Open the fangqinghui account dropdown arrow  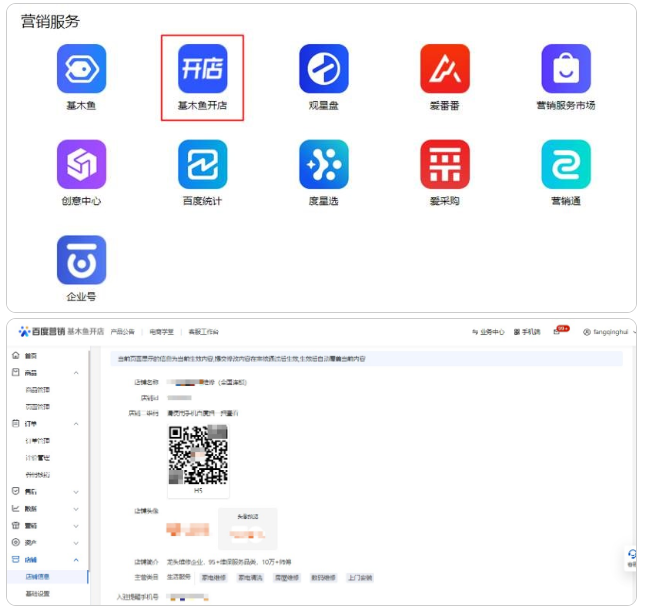coord(635,332)
